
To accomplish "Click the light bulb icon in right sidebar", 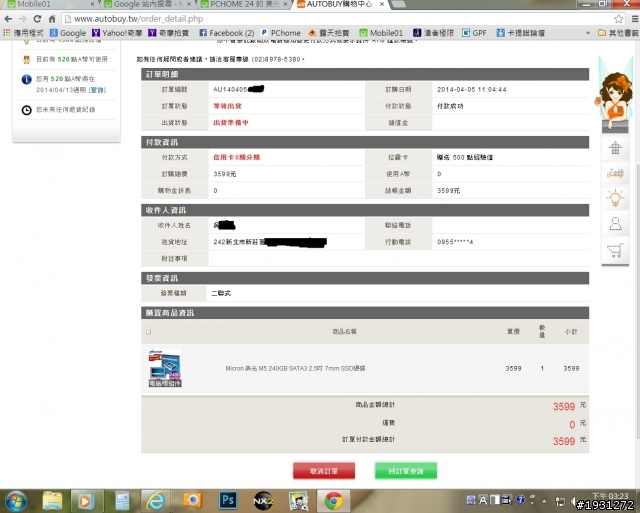I will point(615,198).
